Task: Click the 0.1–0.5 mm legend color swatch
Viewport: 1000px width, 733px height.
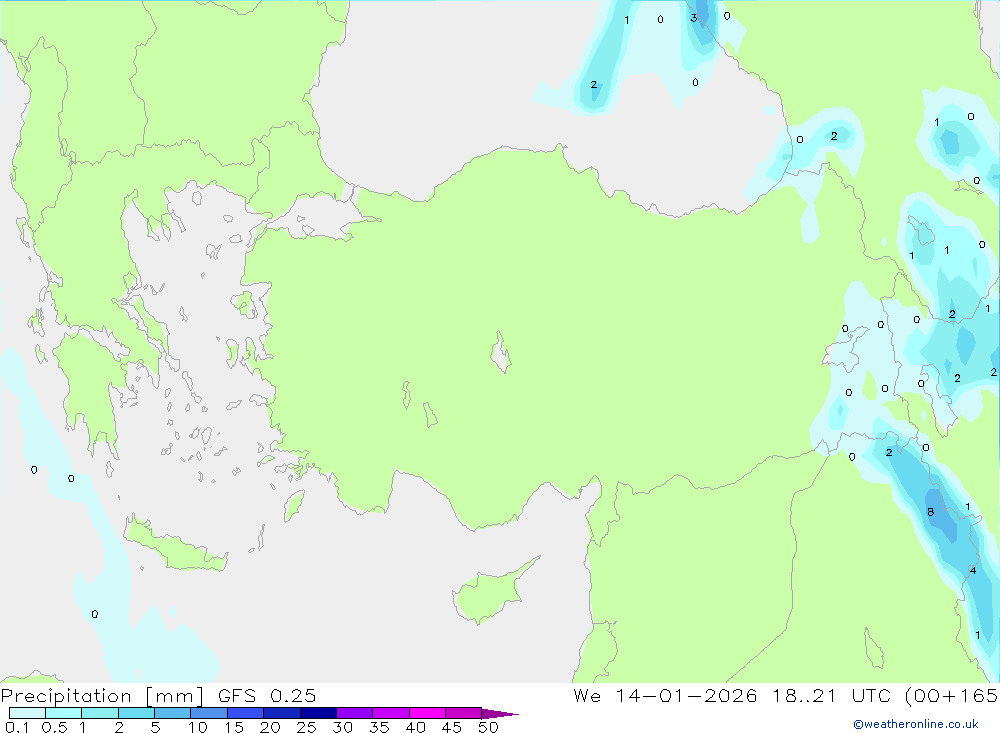Action: click(27, 713)
